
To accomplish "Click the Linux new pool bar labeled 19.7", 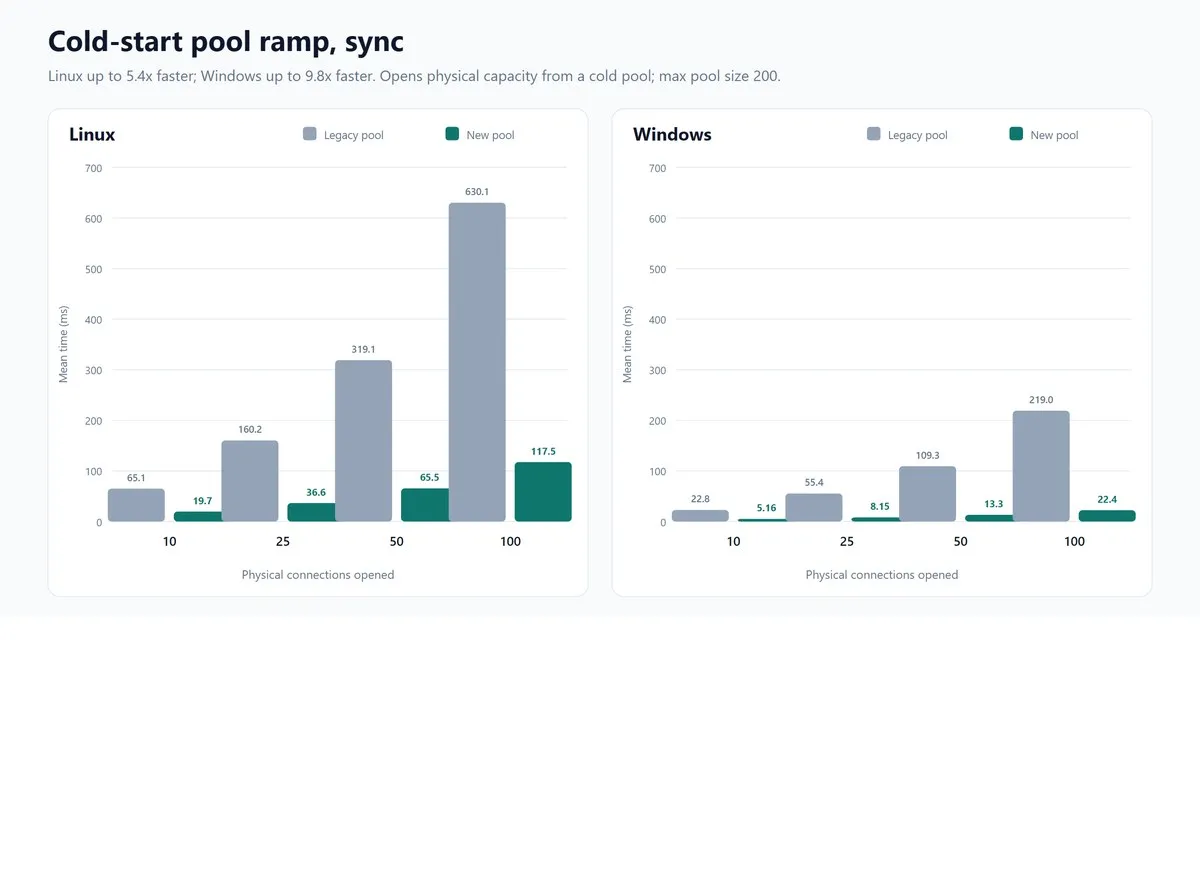I will (x=198, y=516).
